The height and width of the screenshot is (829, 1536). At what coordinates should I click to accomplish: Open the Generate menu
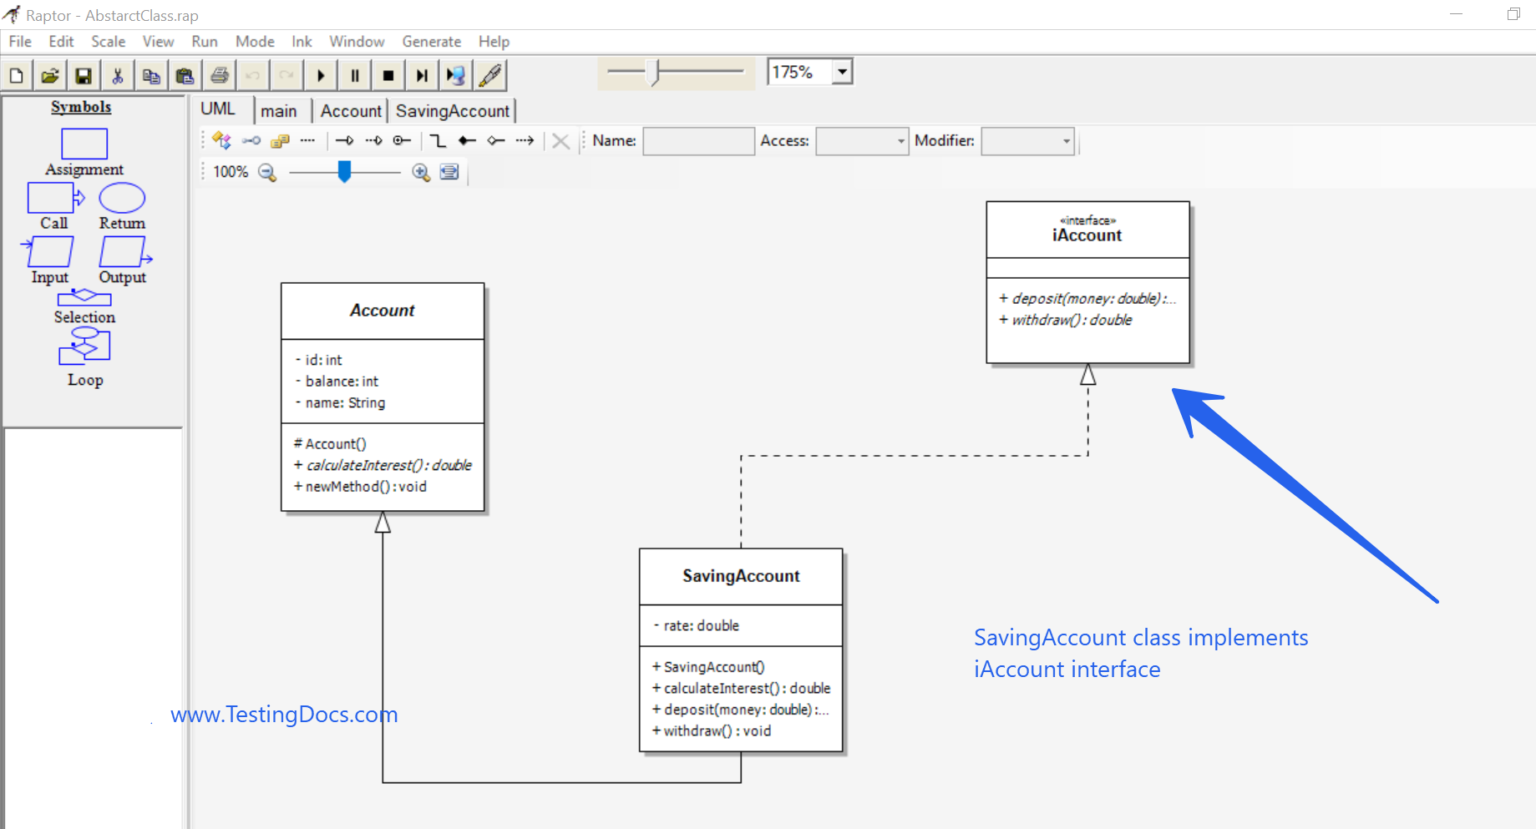(431, 41)
